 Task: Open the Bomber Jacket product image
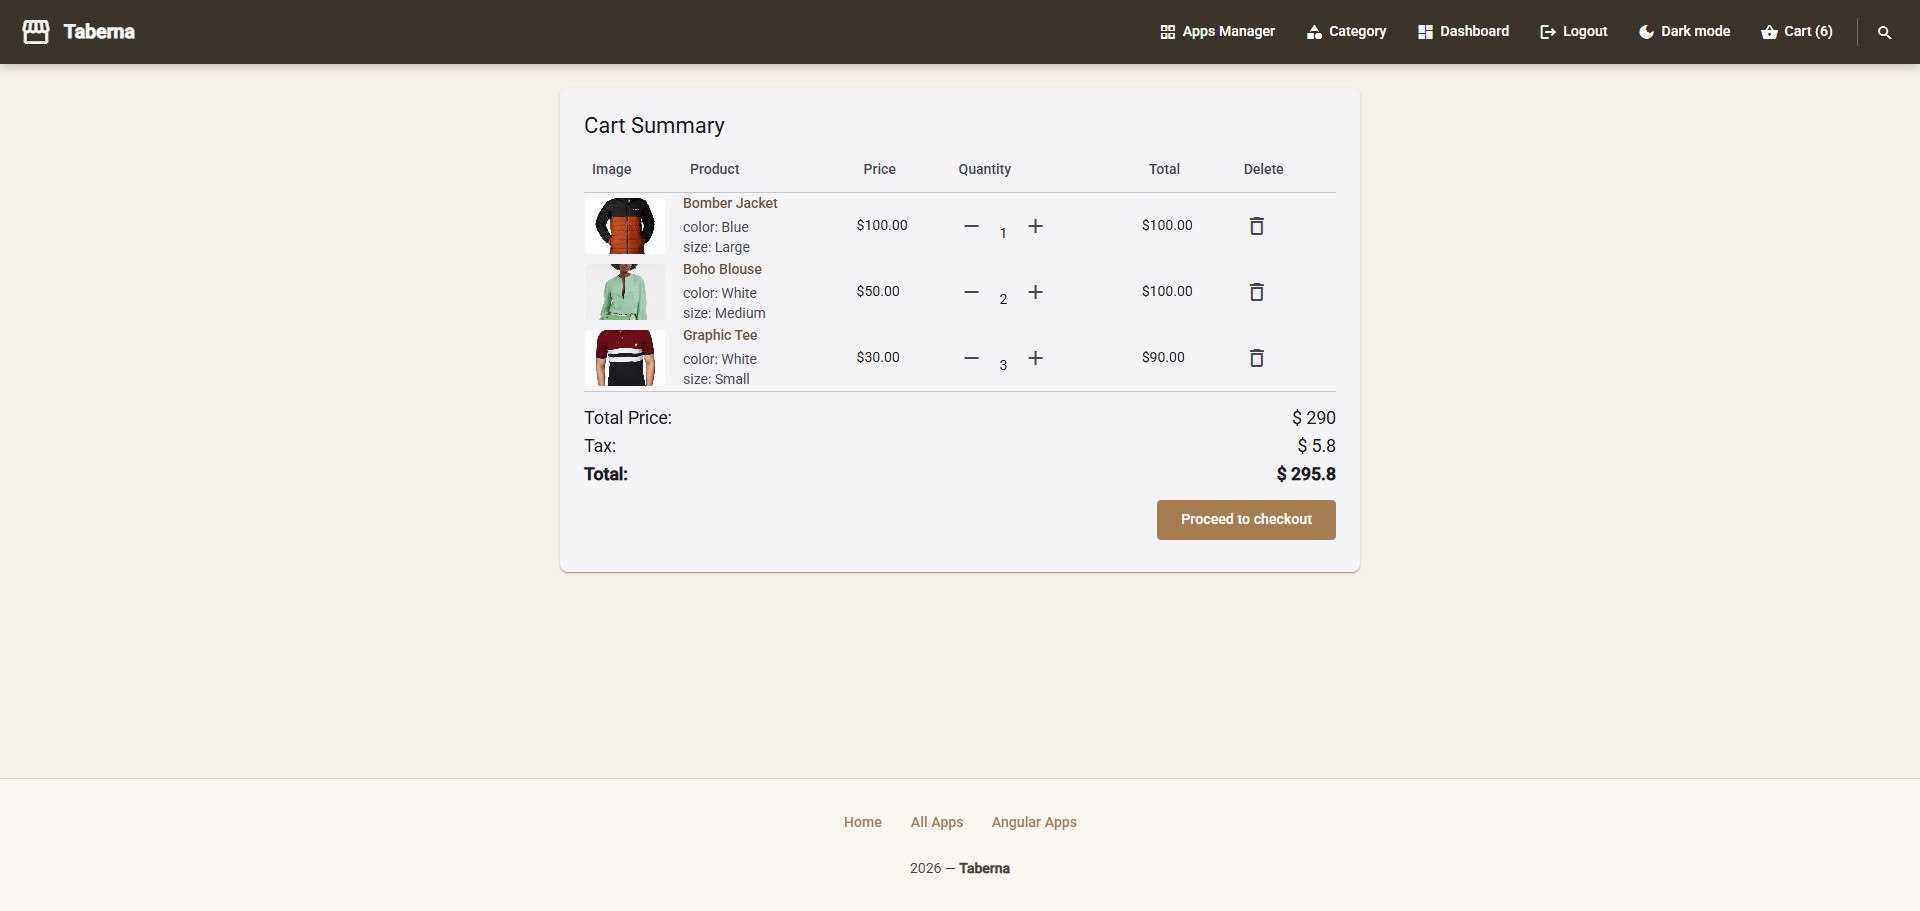pos(625,226)
